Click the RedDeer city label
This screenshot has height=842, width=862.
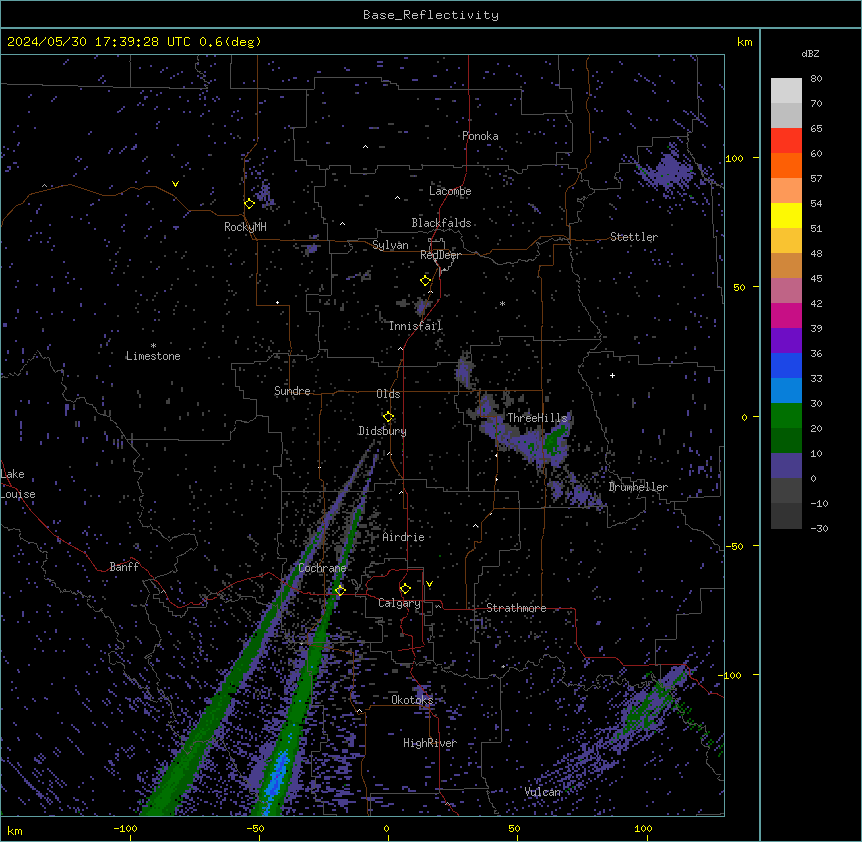pos(440,255)
